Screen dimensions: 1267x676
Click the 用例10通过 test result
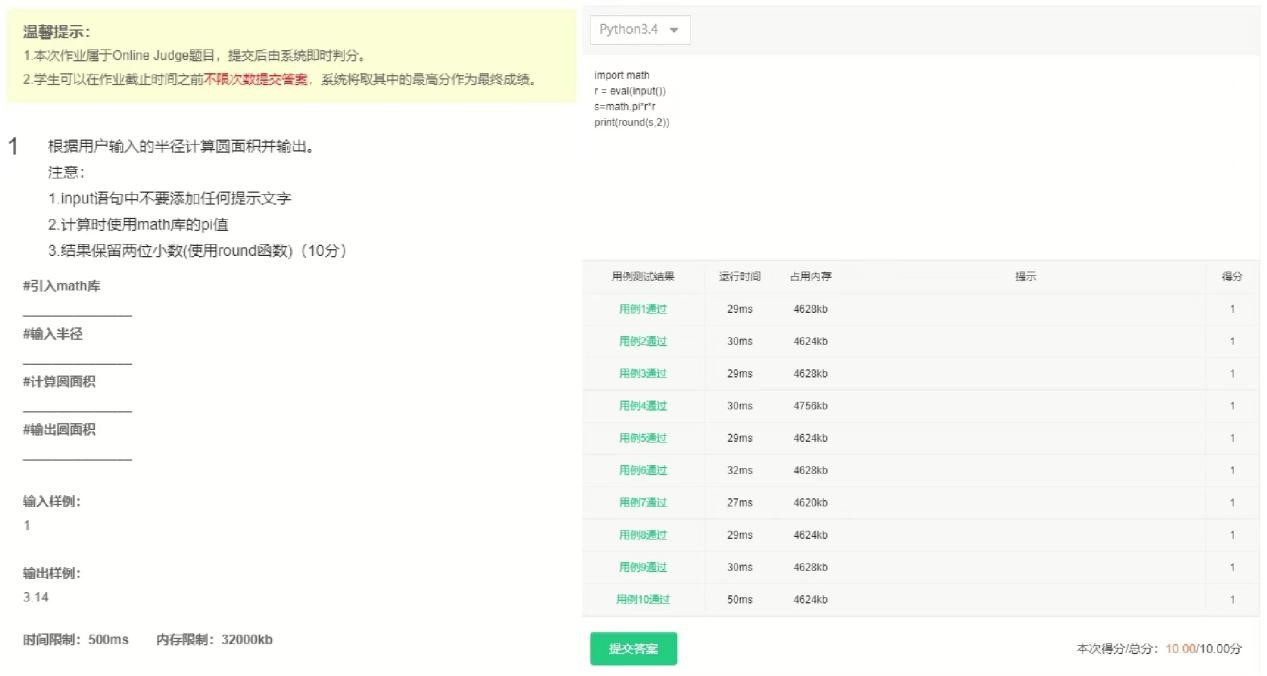point(642,599)
